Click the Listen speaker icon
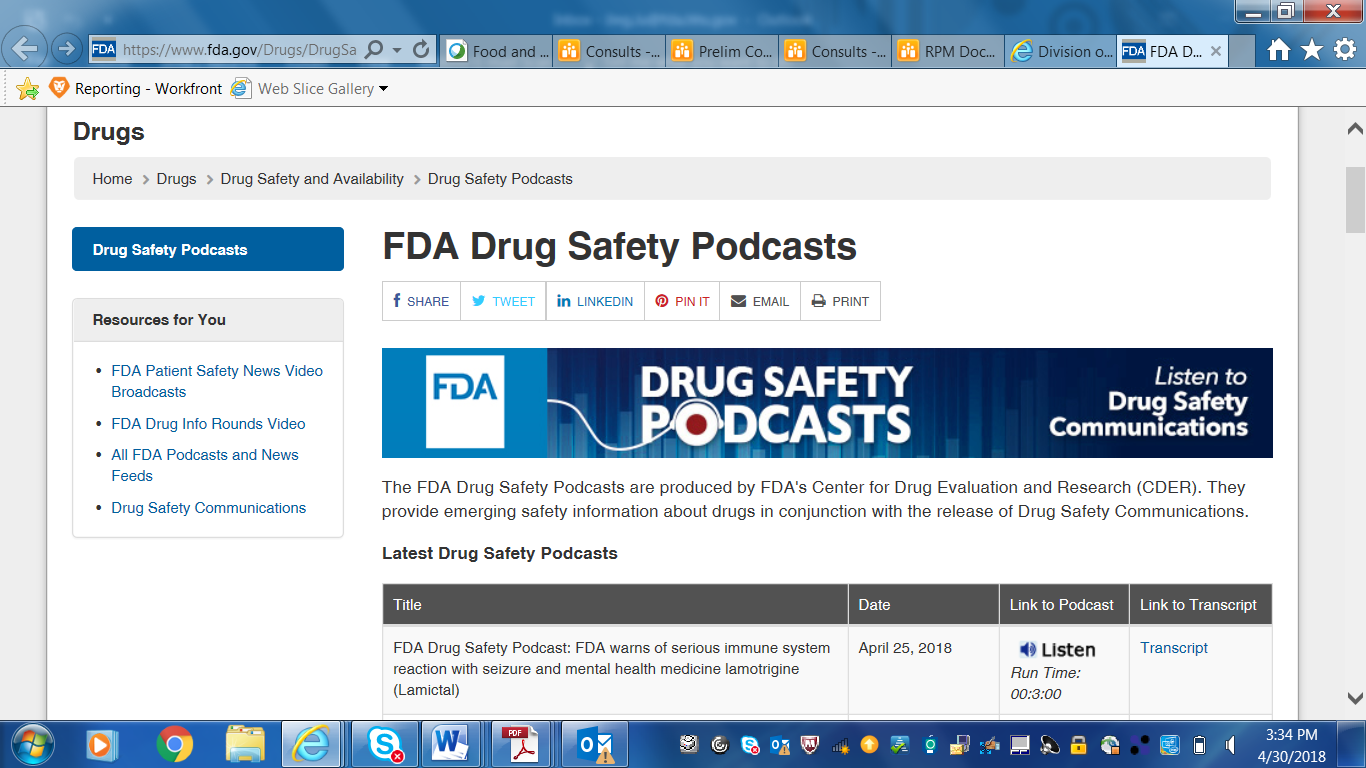 pos(1027,650)
